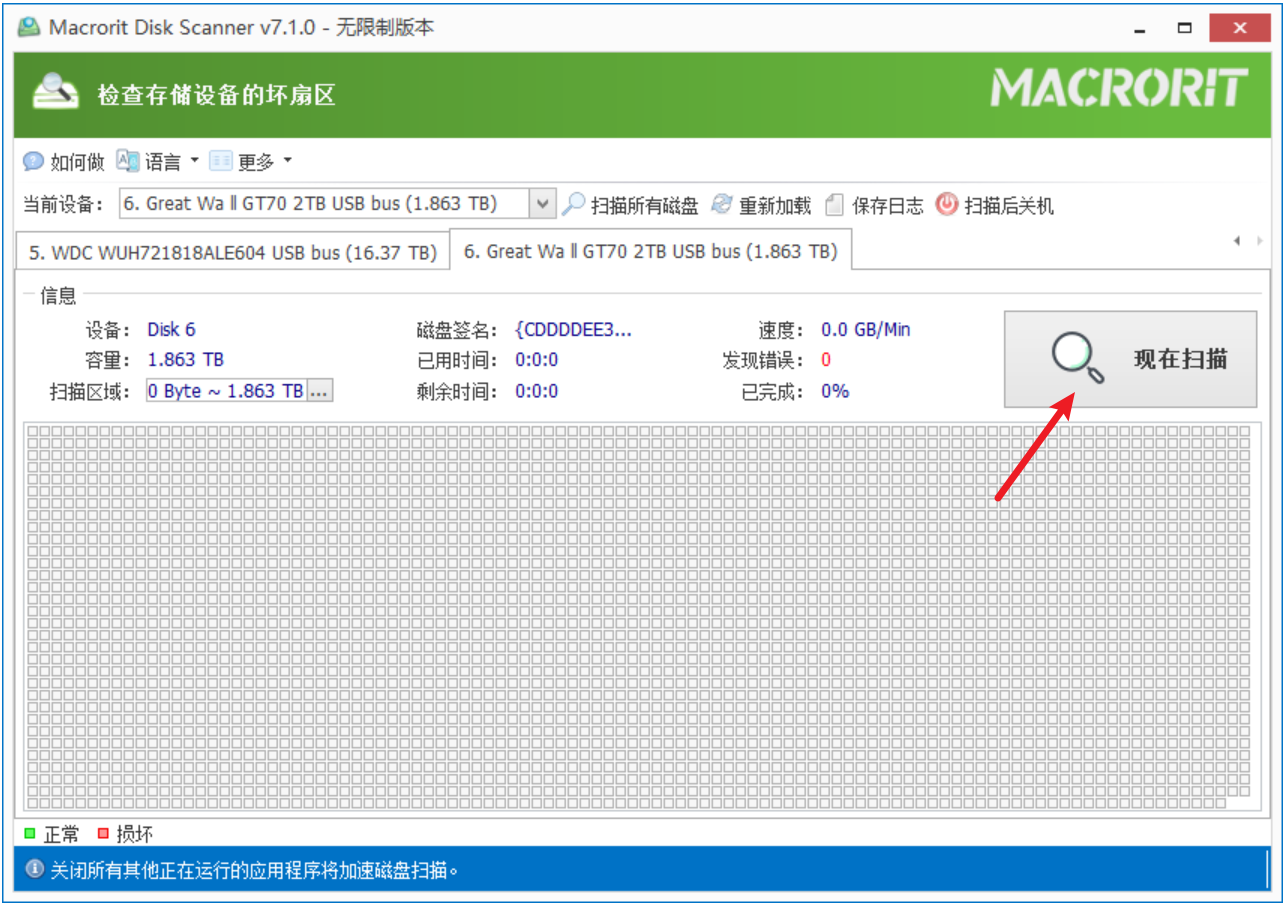Click the disk scanner header icon

(x=56, y=93)
